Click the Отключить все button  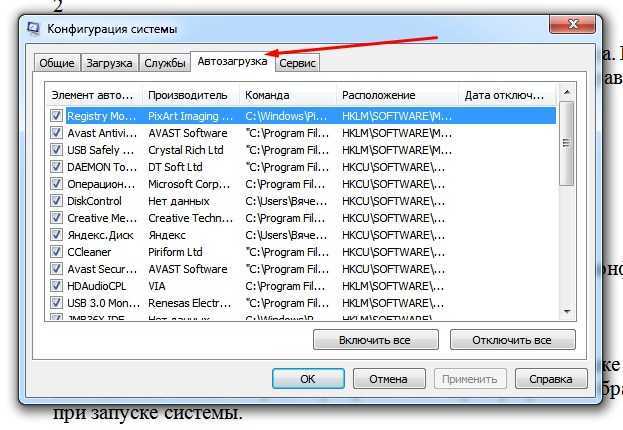coord(512,340)
